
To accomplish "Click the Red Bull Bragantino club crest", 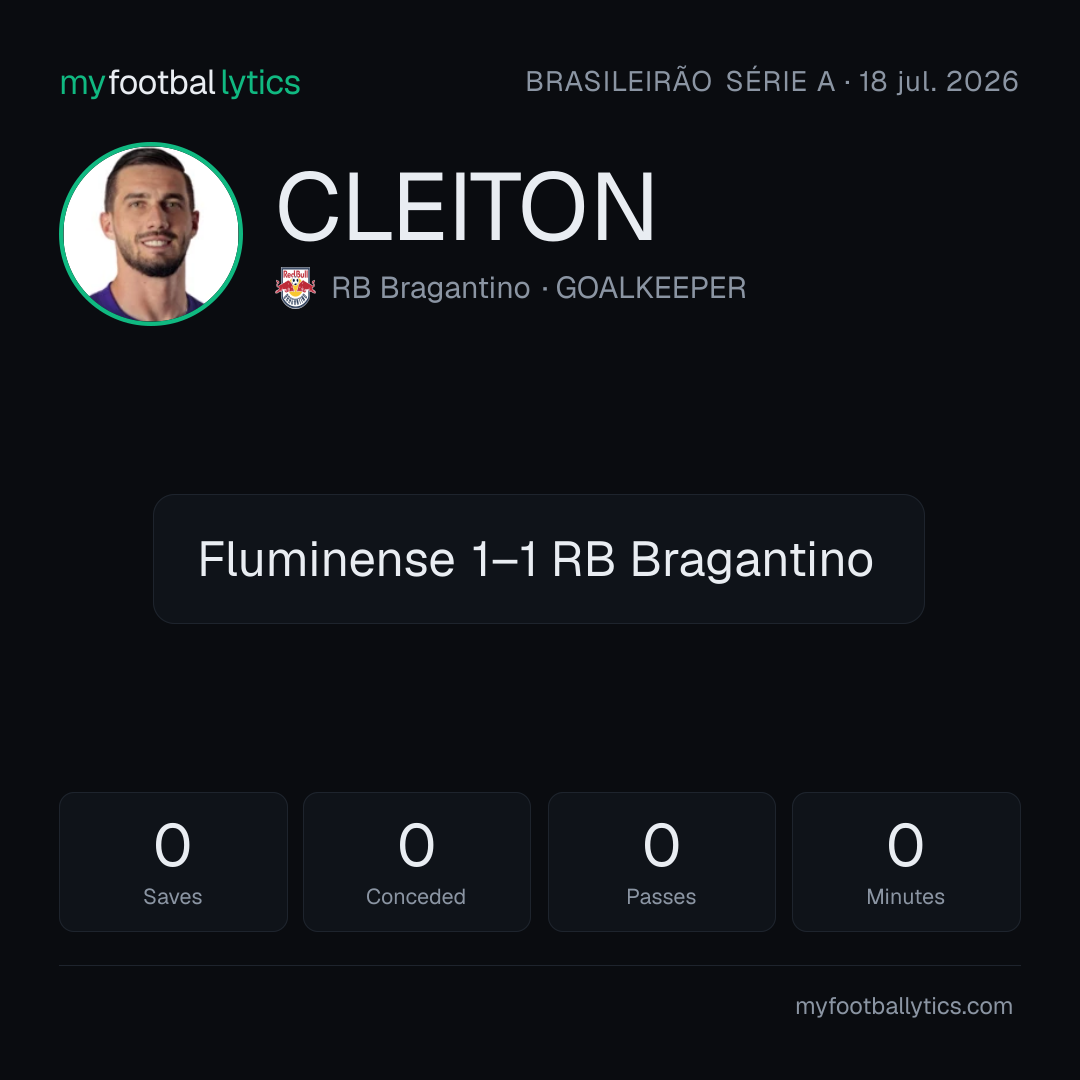I will pos(295,288).
